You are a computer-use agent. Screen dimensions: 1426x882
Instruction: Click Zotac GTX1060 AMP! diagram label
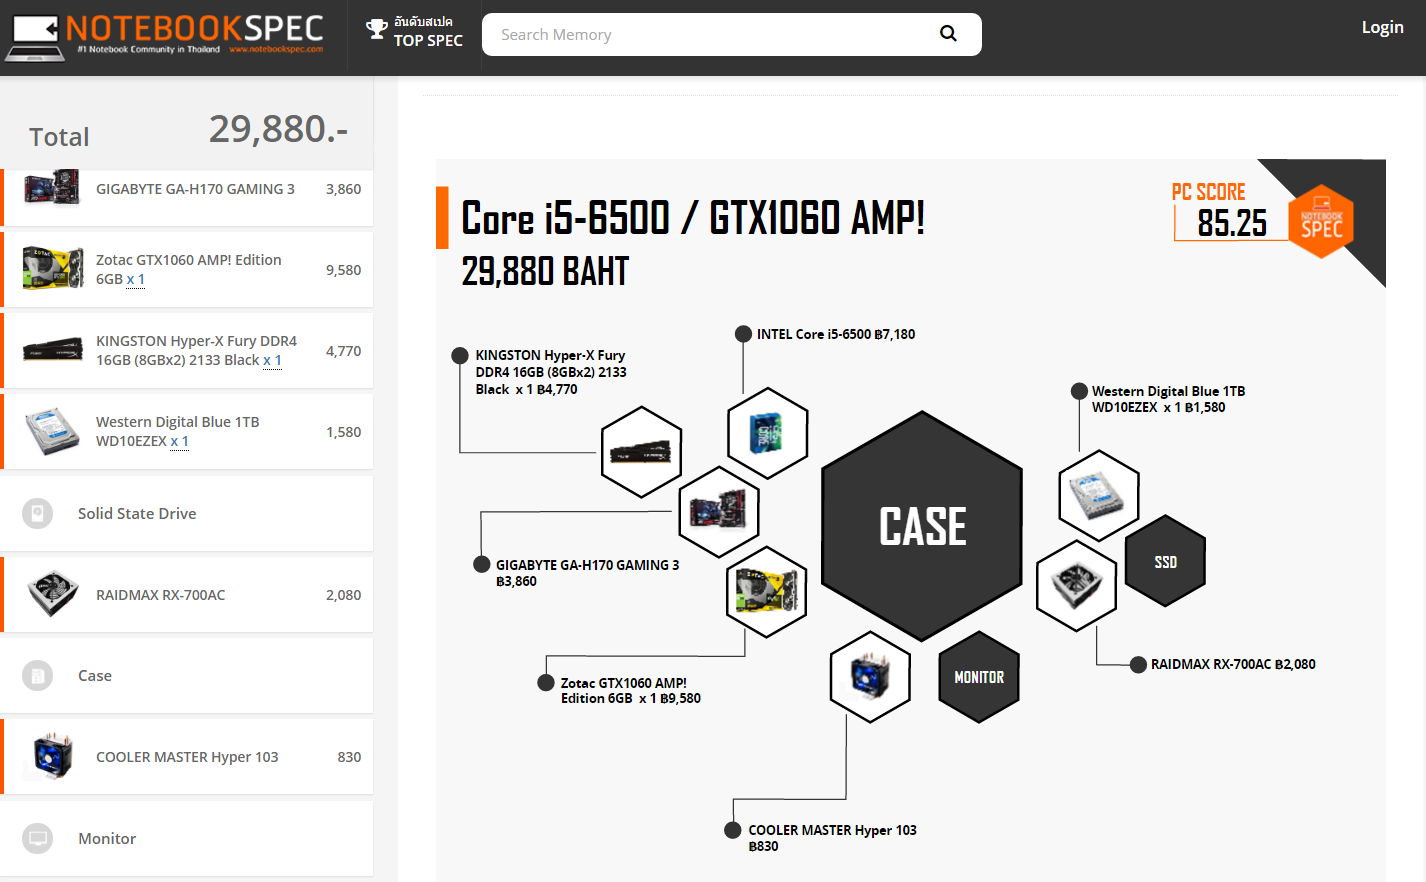[630, 691]
